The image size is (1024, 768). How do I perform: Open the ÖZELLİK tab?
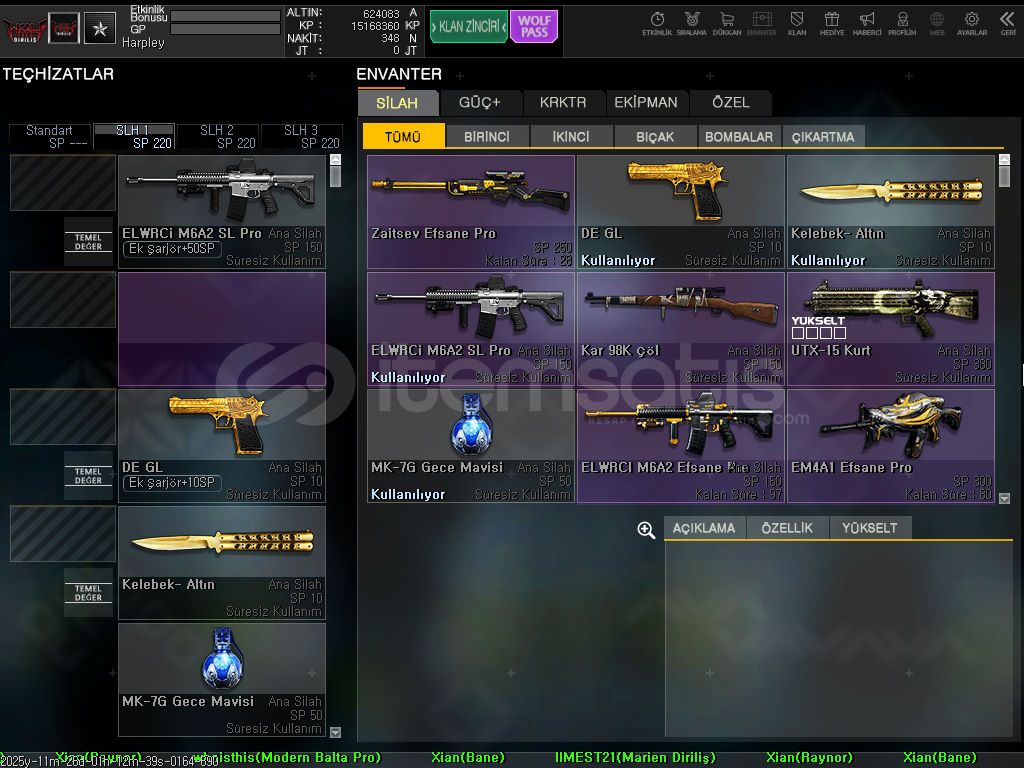coord(787,528)
